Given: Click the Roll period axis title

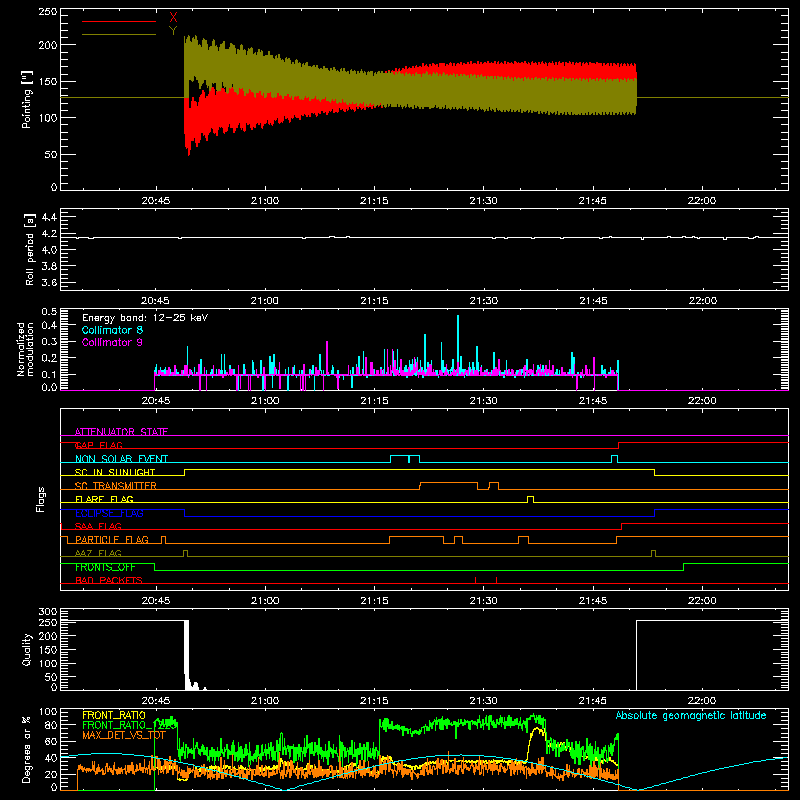Looking at the screenshot, I should [x=30, y=249].
